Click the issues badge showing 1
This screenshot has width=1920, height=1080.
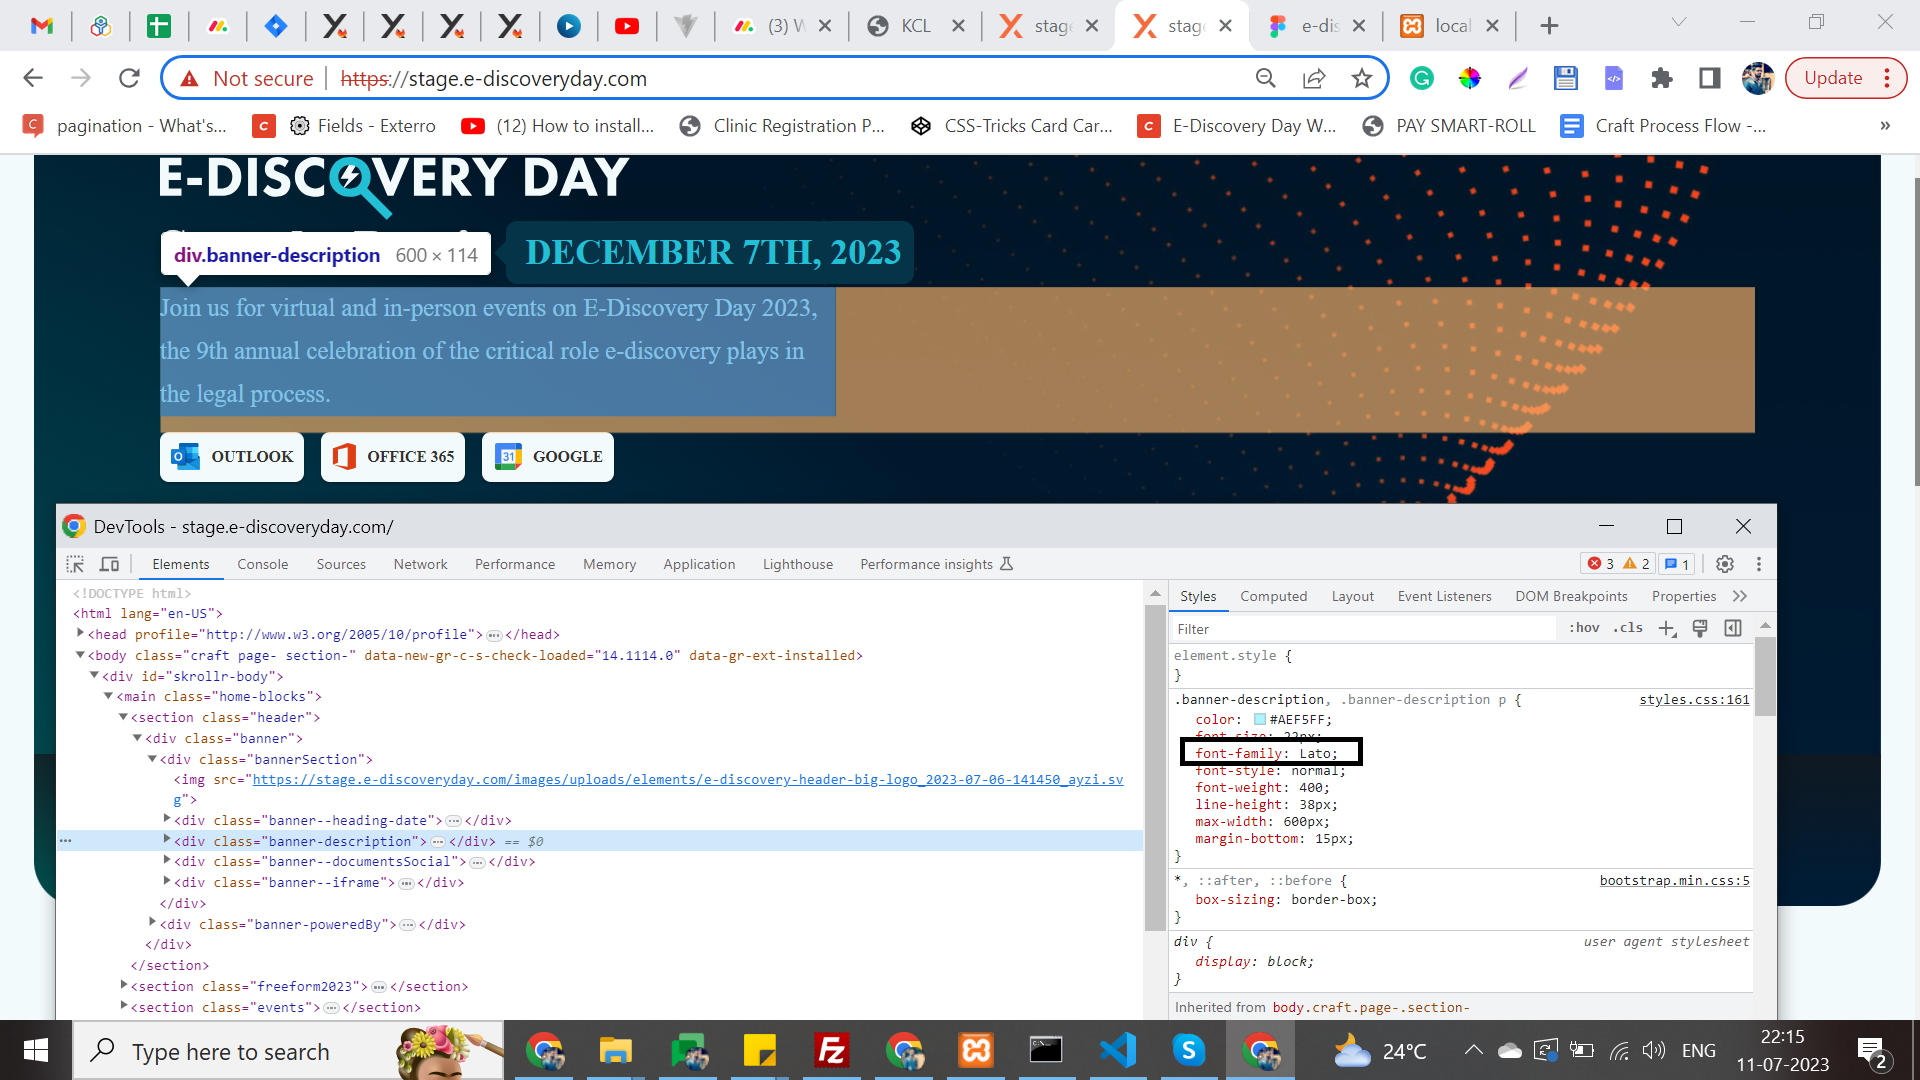pyautogui.click(x=1677, y=564)
